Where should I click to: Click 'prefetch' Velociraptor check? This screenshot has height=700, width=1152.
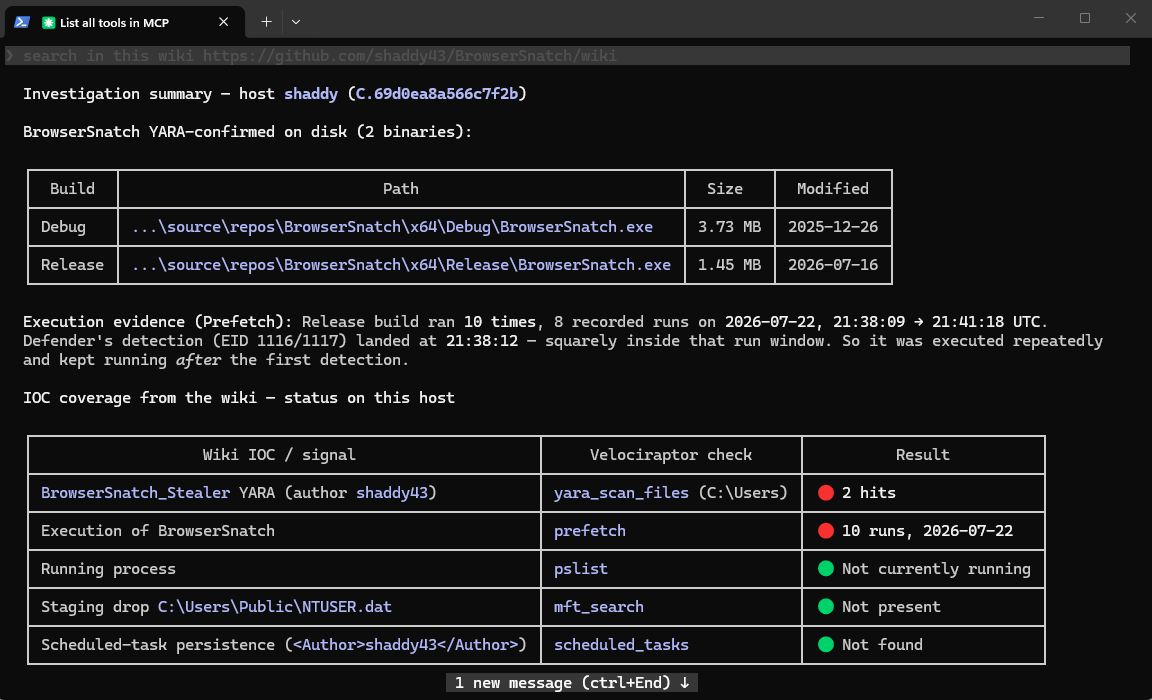589,531
